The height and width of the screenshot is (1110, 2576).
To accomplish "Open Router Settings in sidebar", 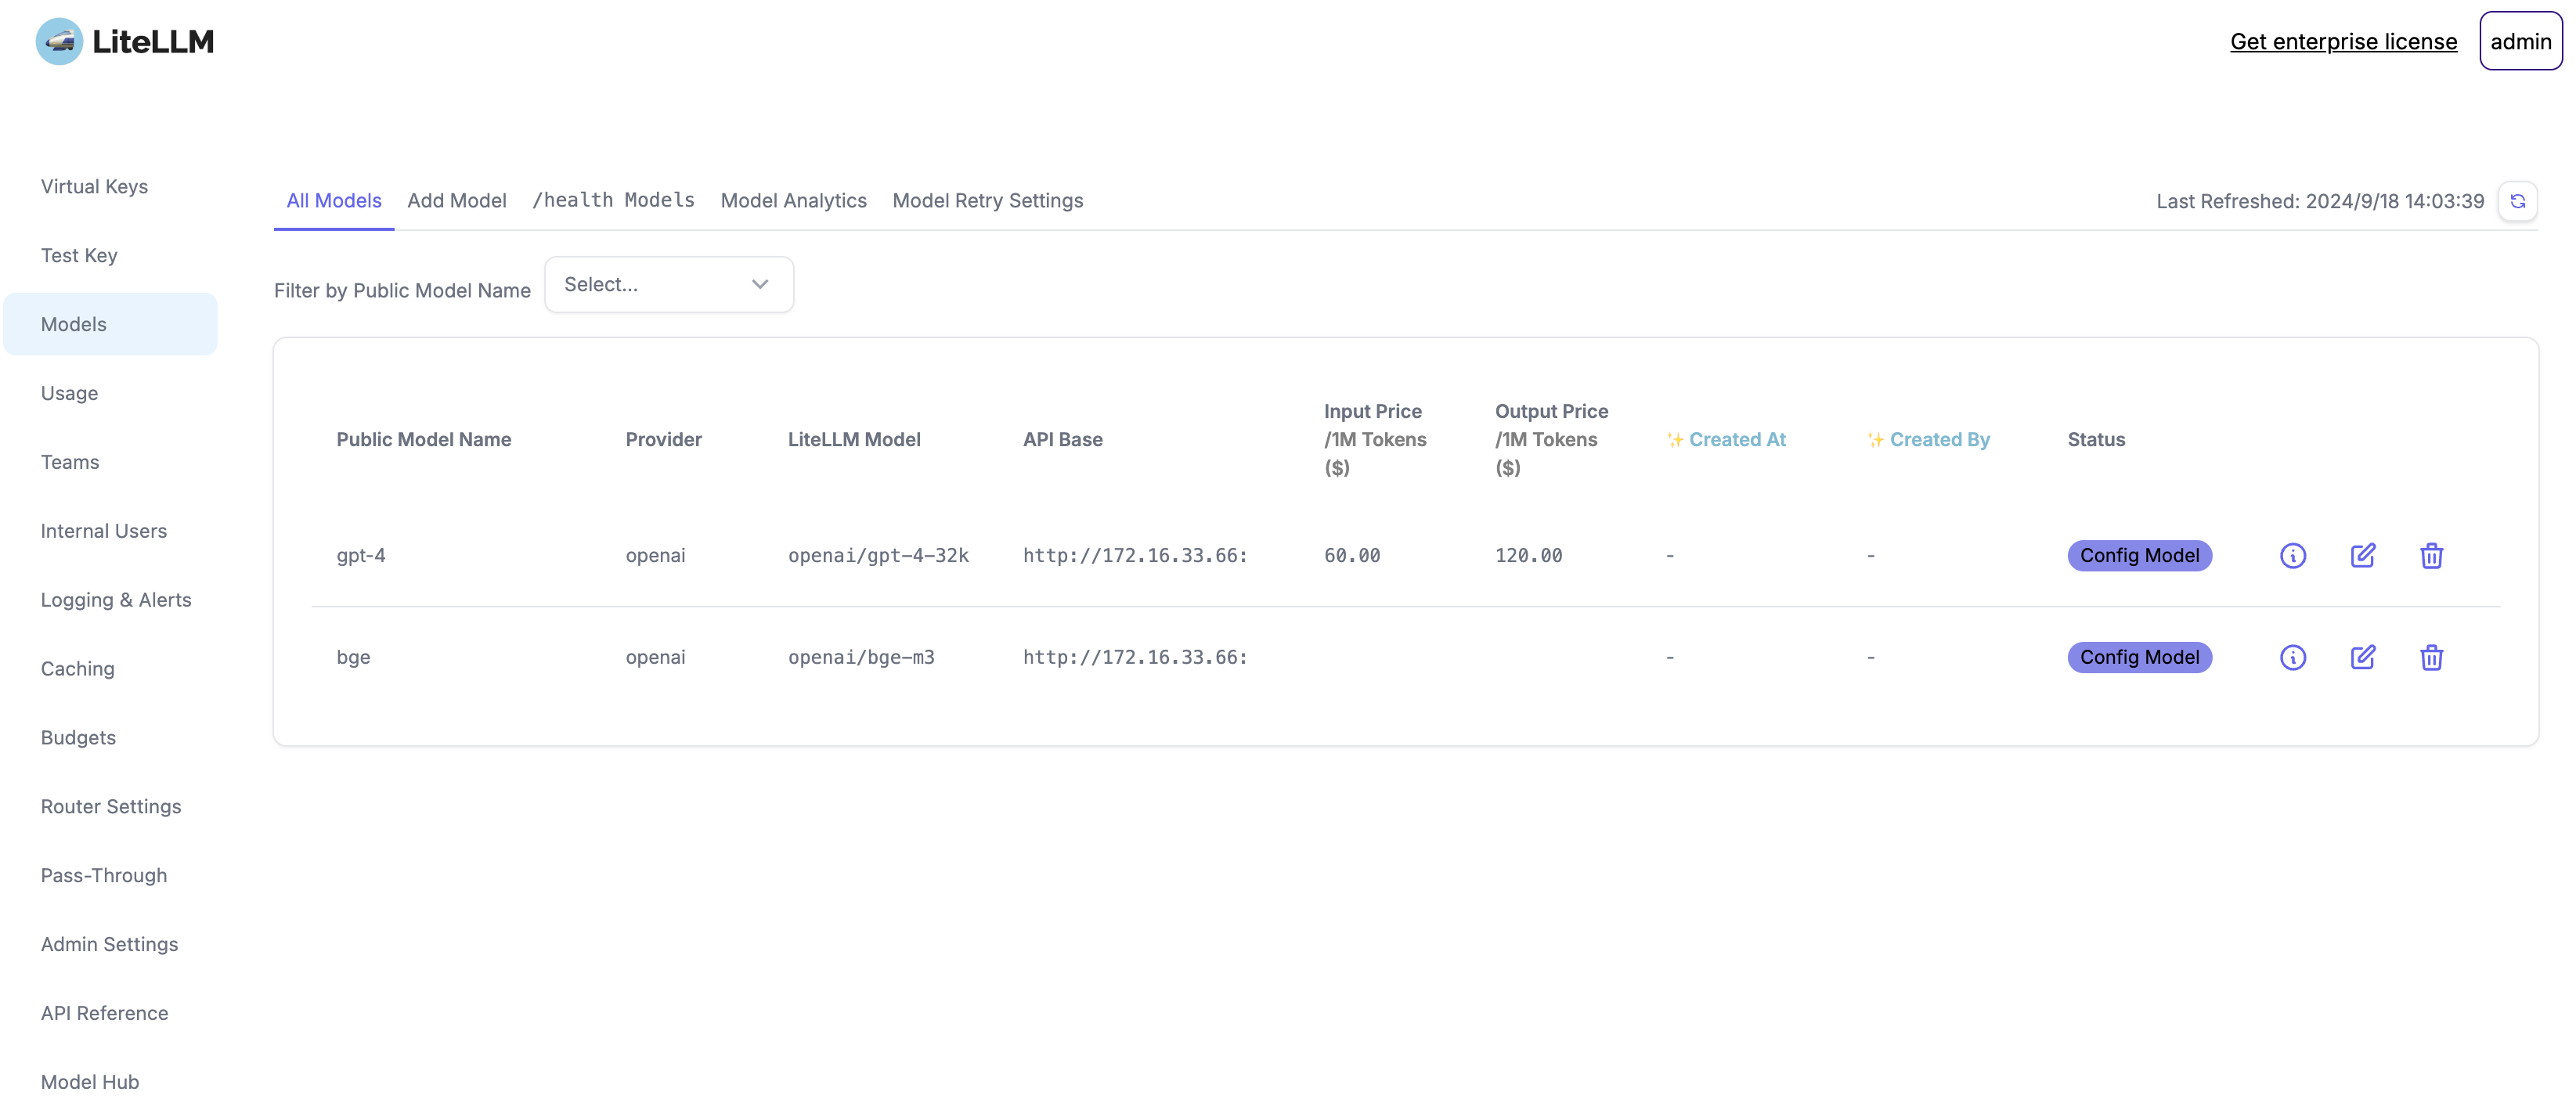I will (x=111, y=806).
